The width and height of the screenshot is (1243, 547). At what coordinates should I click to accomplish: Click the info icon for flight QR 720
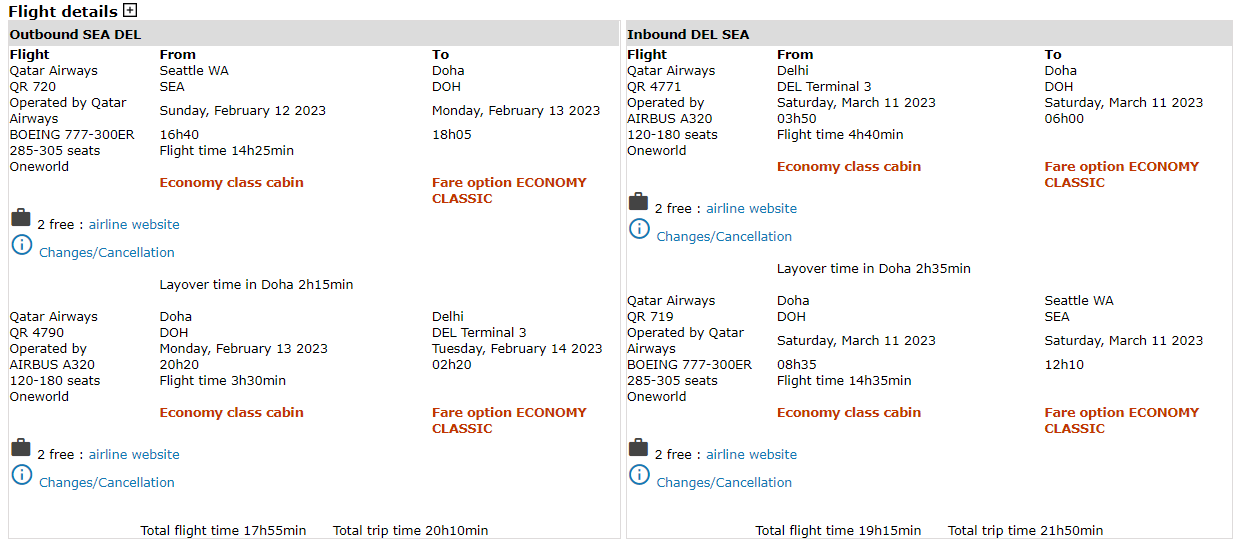(22, 245)
